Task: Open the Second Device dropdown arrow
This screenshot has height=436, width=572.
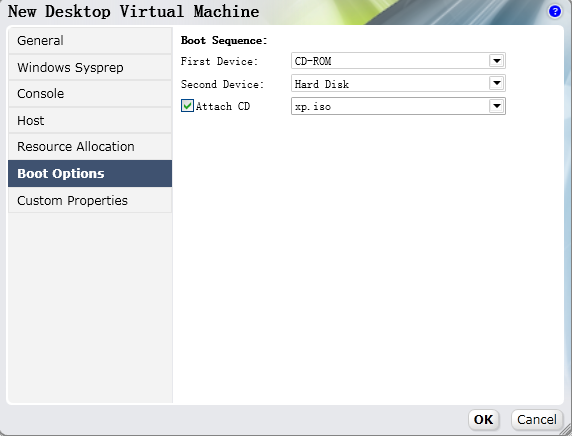Action: (x=496, y=84)
